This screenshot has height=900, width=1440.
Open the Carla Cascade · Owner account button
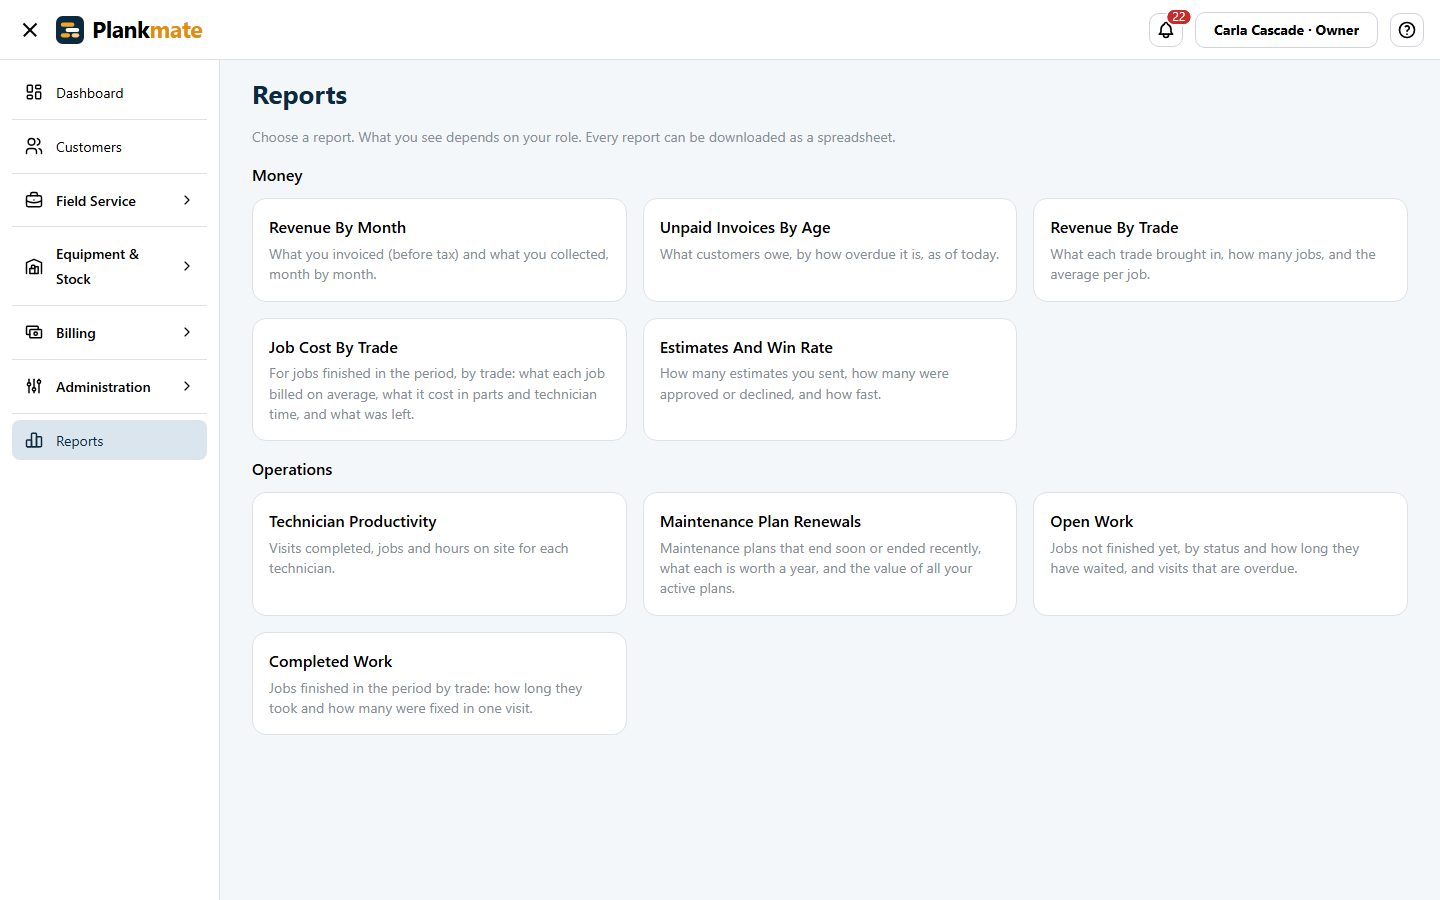coord(1286,30)
